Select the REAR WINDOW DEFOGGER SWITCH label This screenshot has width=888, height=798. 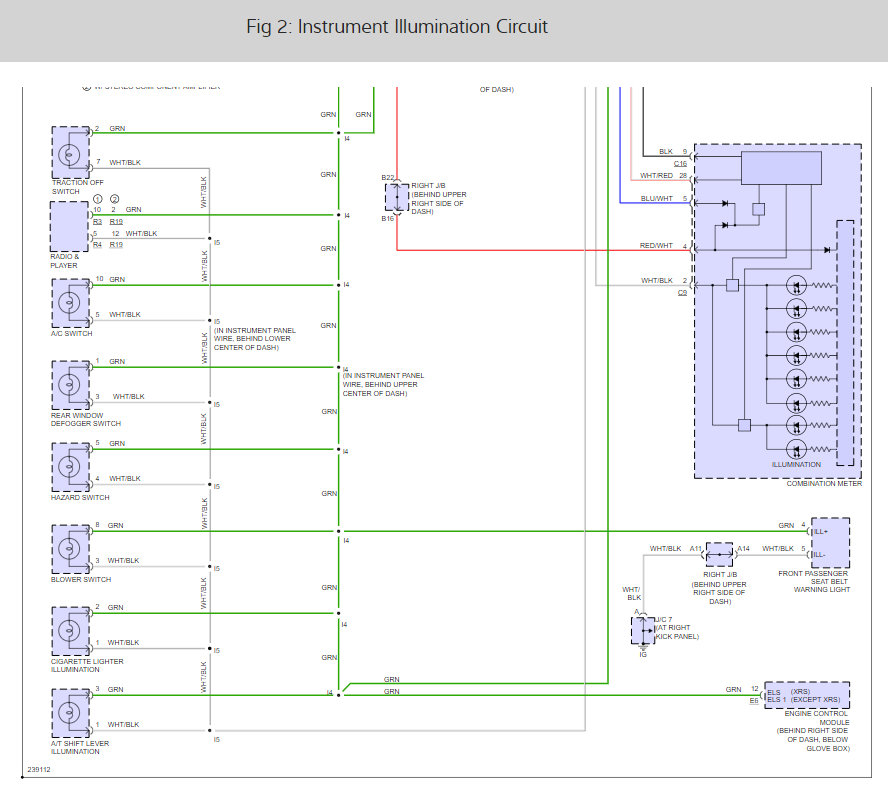[86, 419]
